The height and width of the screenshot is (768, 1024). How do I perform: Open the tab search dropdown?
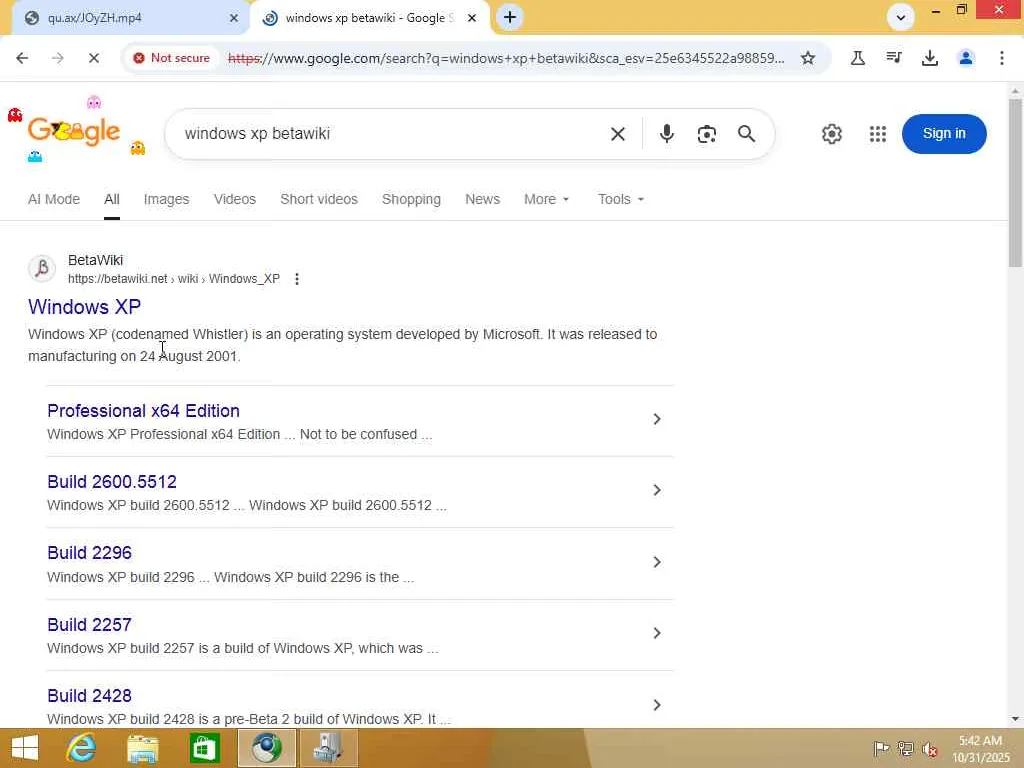coord(901,18)
